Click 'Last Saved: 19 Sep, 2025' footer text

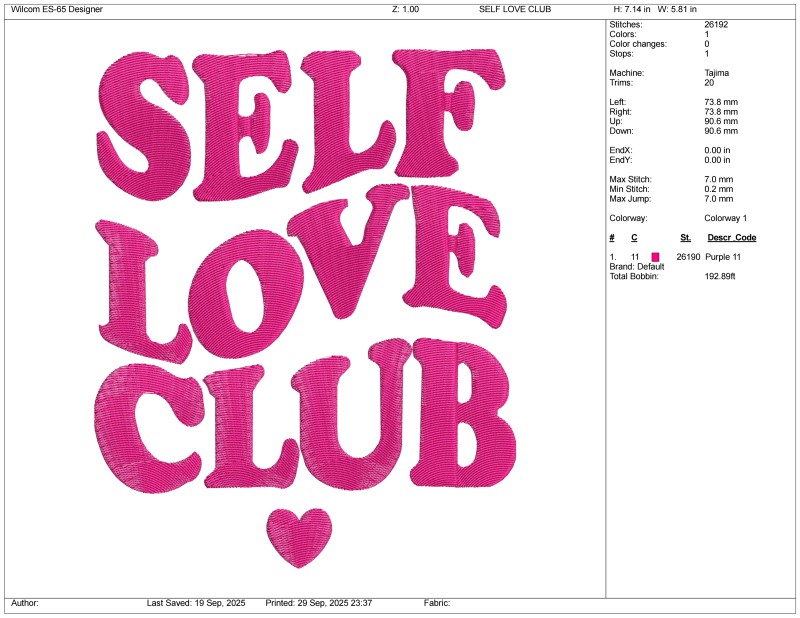[x=196, y=603]
